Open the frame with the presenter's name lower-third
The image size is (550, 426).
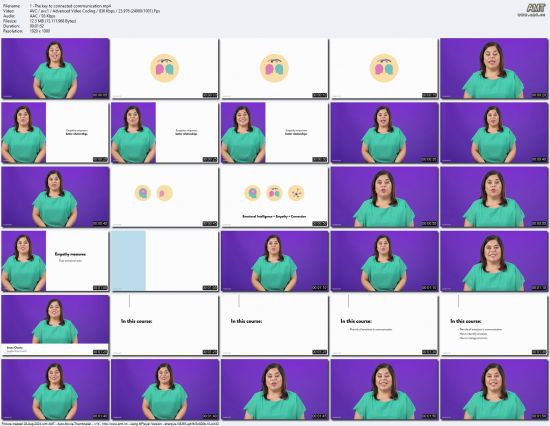(x=55, y=325)
